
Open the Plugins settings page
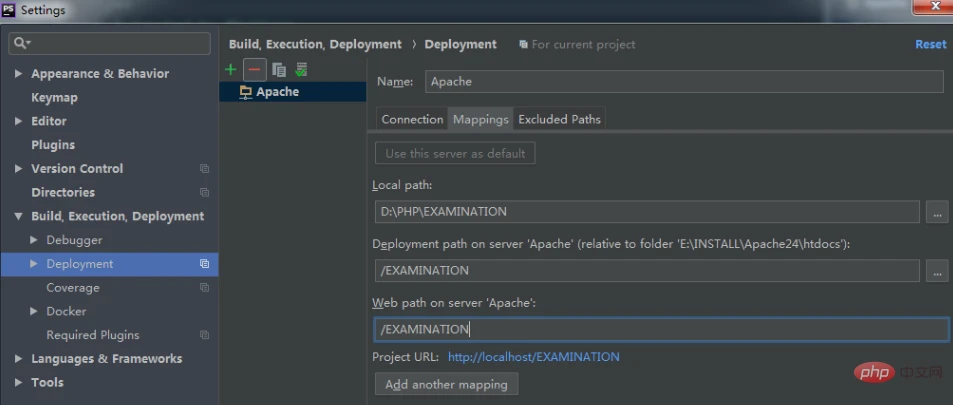(x=53, y=145)
